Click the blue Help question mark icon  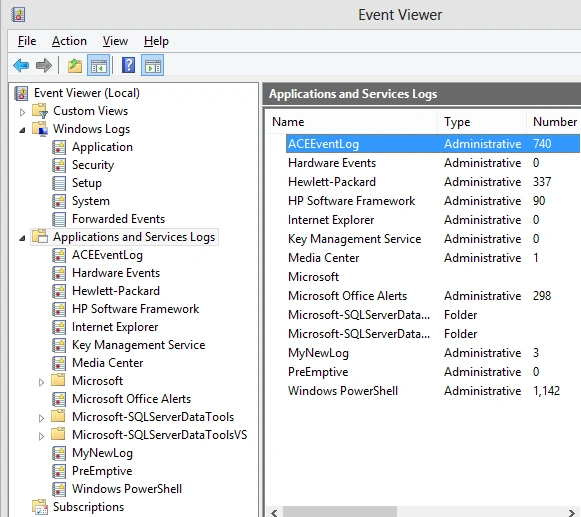[129, 65]
